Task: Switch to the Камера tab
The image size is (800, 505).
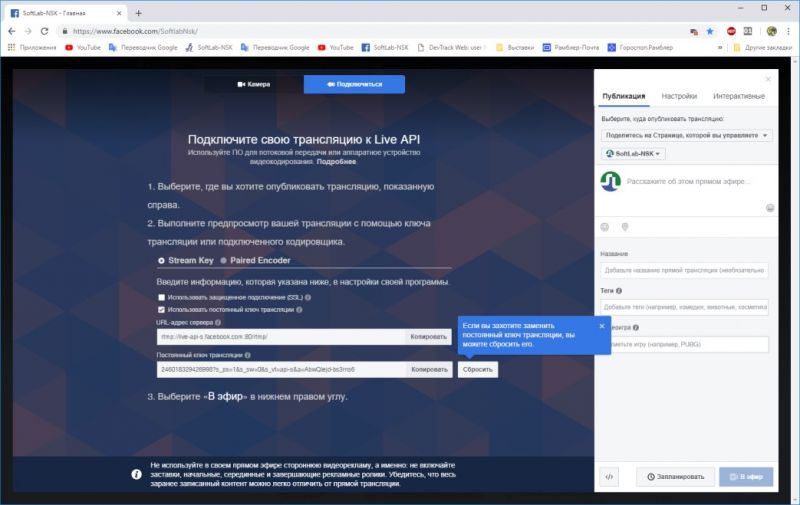Action: [254, 84]
